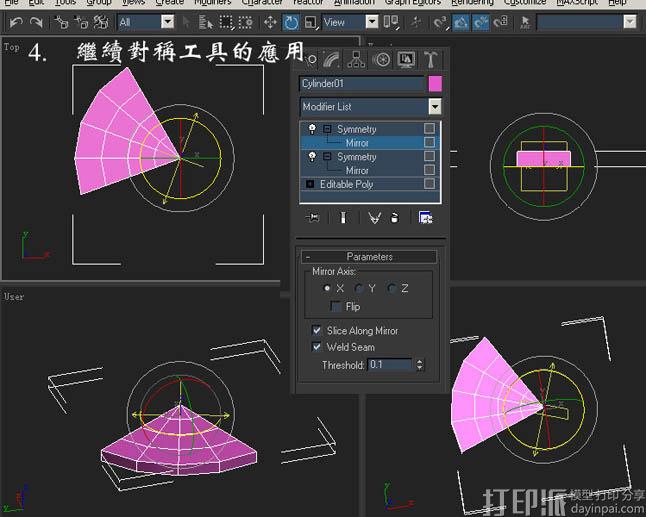This screenshot has height=517, width=646.
Task: Click the Undo arrow in main toolbar
Action: pos(16,21)
